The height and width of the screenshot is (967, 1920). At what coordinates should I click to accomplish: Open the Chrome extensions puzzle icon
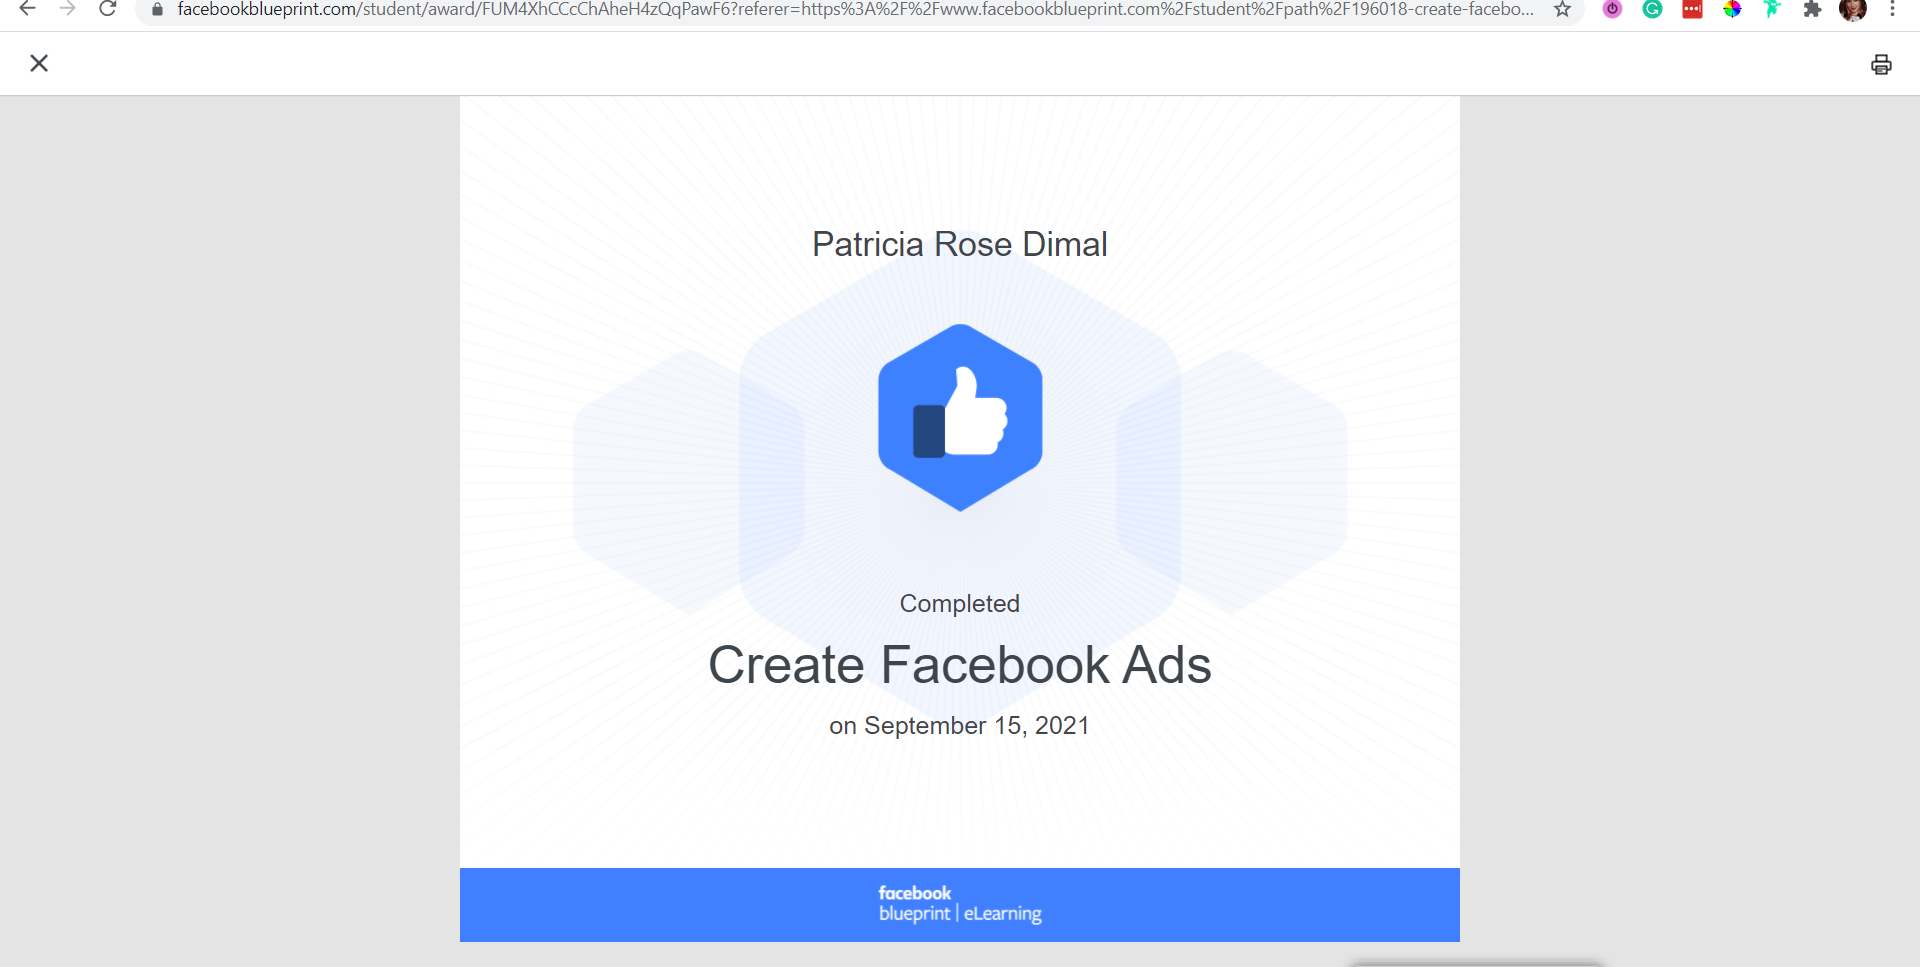pyautogui.click(x=1813, y=11)
